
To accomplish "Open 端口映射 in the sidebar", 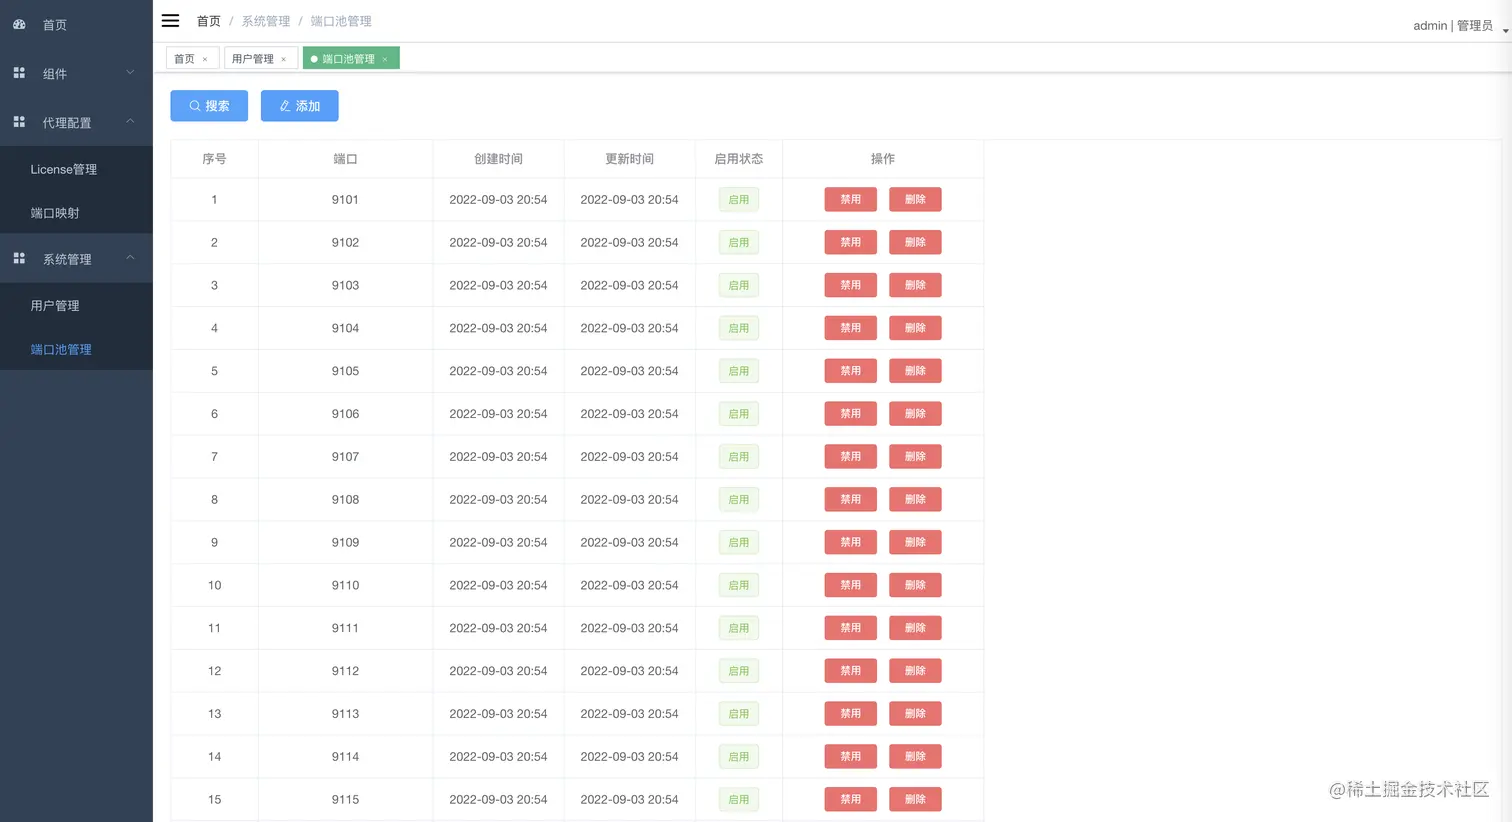I will 76,213.
